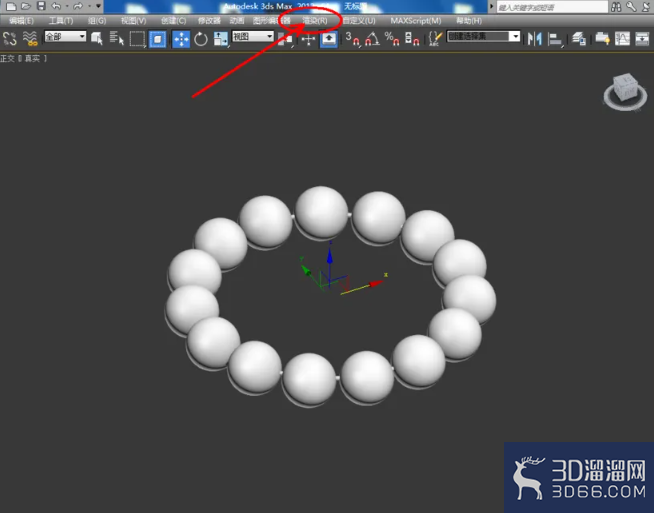Open the Graphite Modeling ribbon toggle
Screen dimensions: 654x513
click(x=602, y=39)
